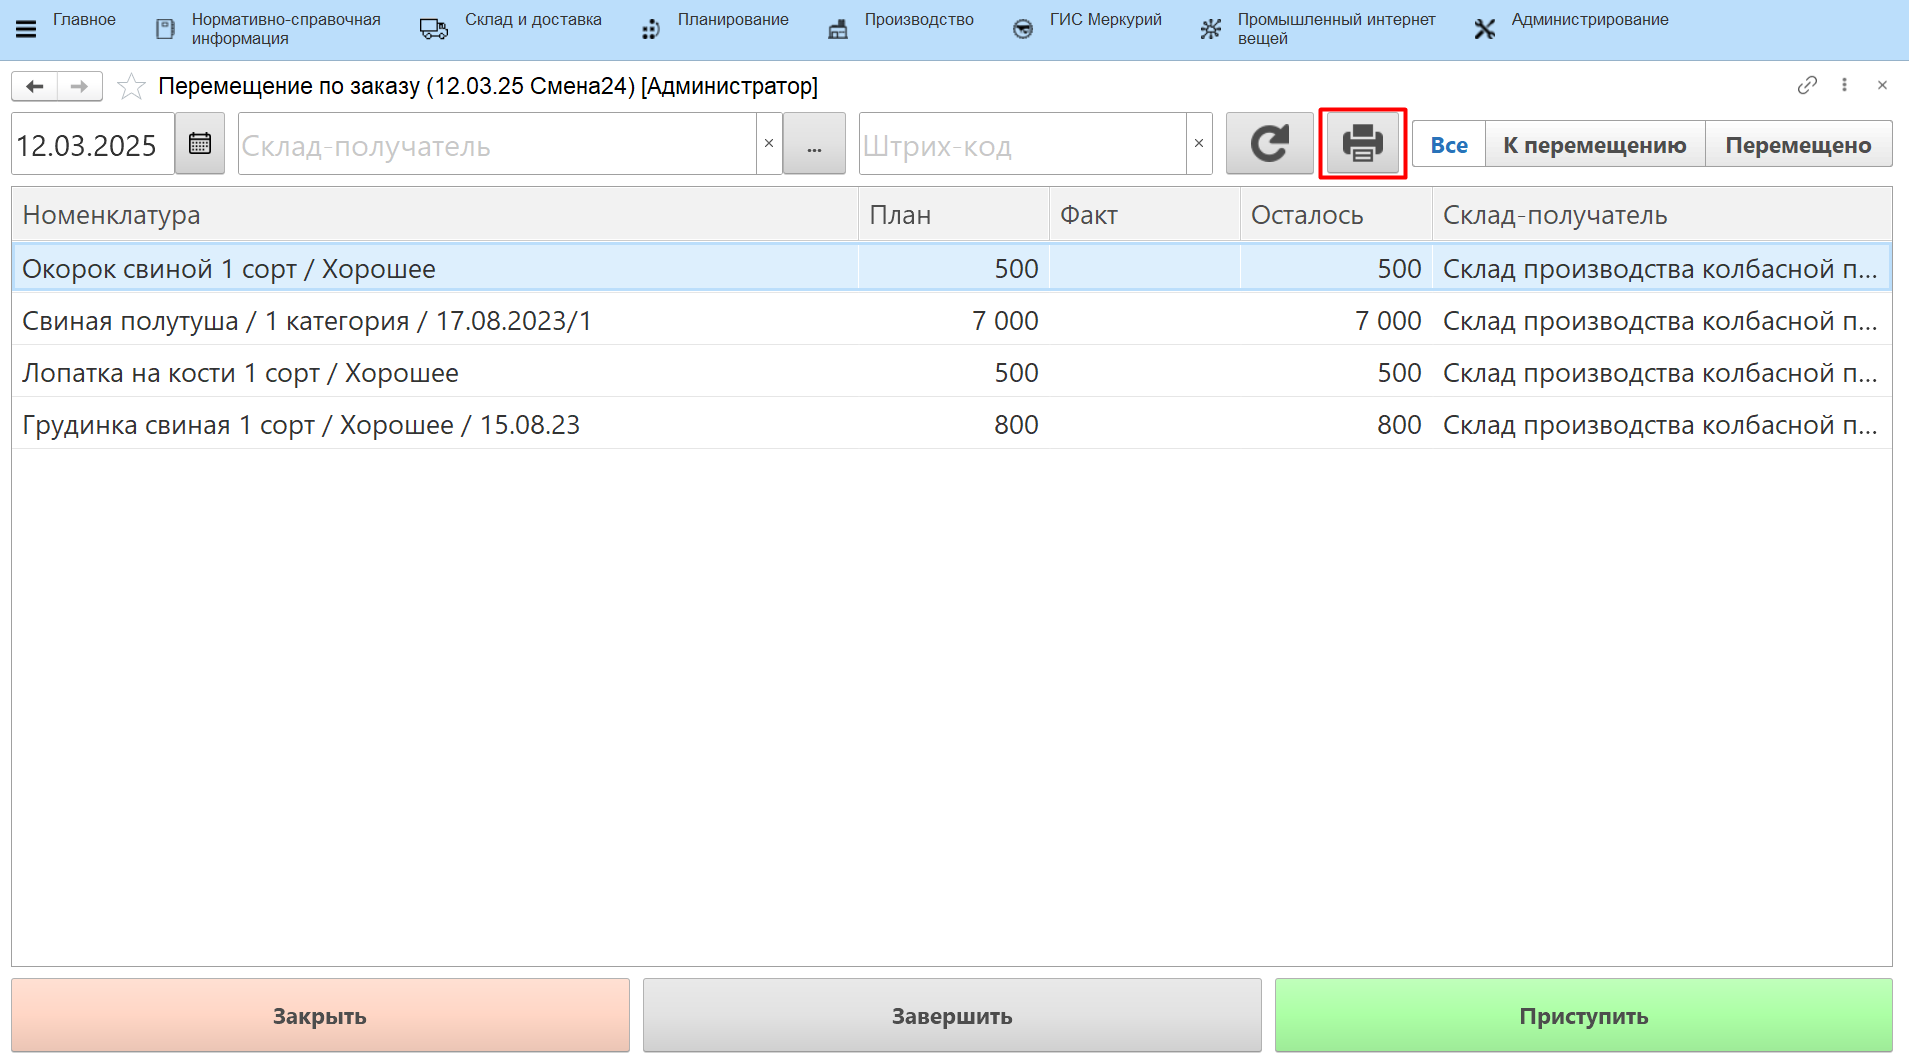The height and width of the screenshot is (1061, 1909).
Task: Go forward with the right arrow
Action: [79, 87]
